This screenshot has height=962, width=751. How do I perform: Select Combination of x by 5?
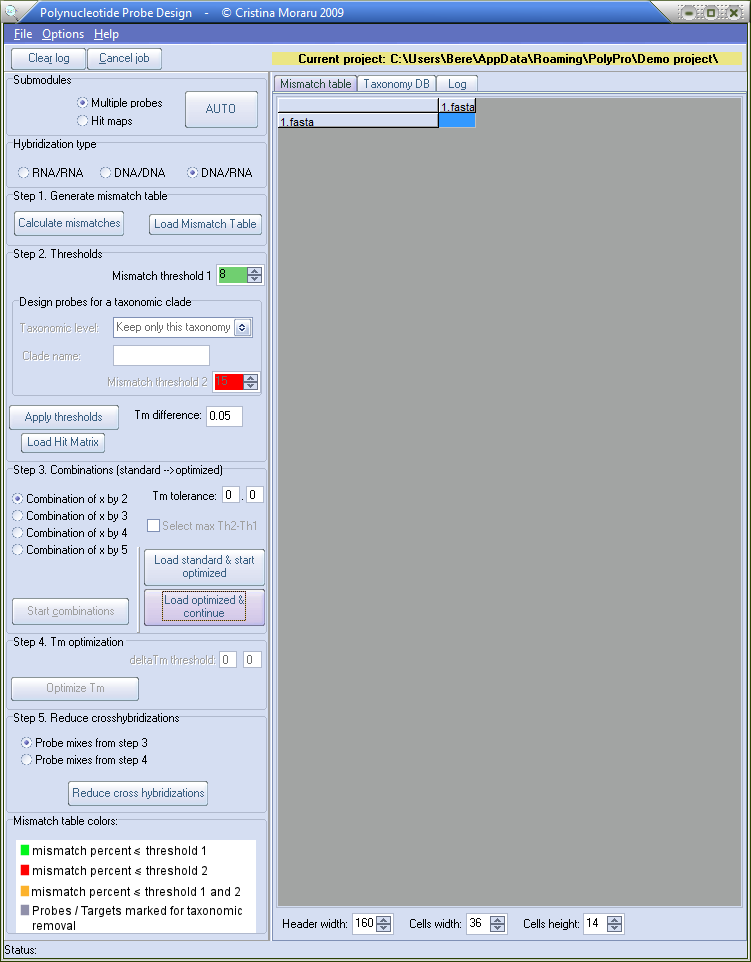tap(18, 550)
